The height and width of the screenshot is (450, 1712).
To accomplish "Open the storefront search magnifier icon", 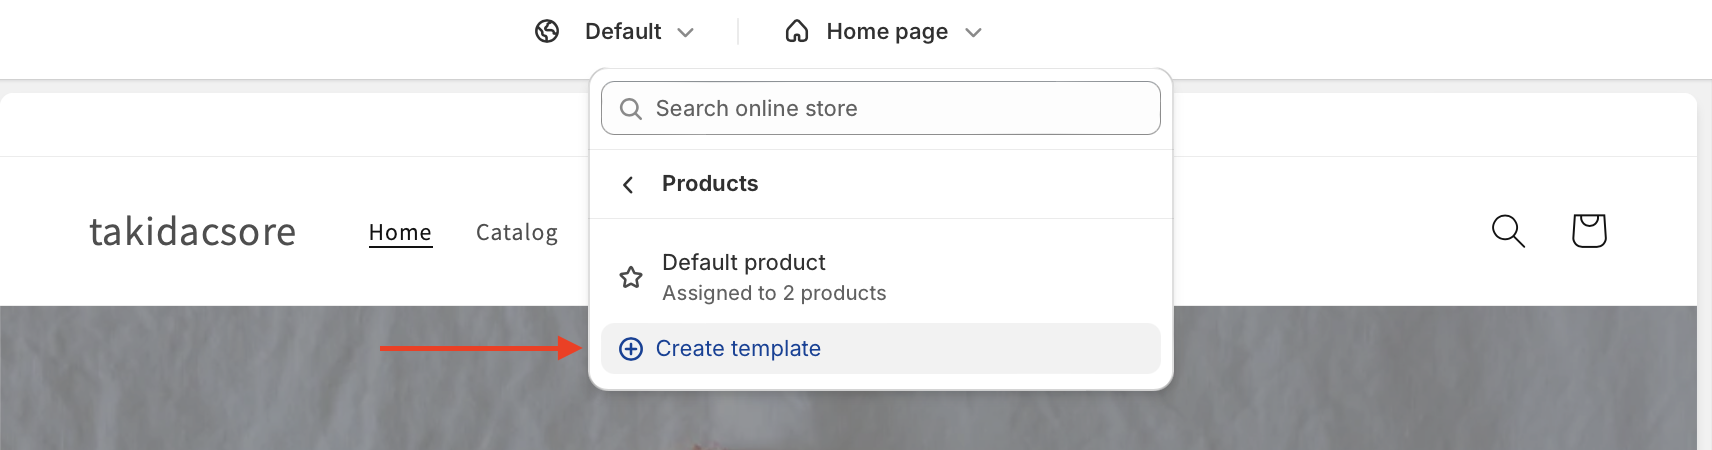I will [x=1508, y=231].
